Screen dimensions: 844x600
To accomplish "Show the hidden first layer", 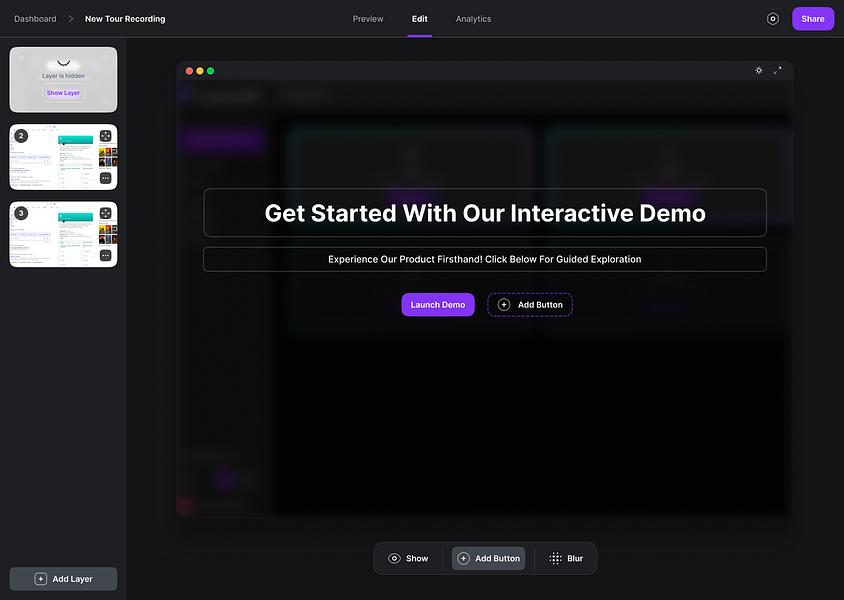I will pyautogui.click(x=63, y=92).
